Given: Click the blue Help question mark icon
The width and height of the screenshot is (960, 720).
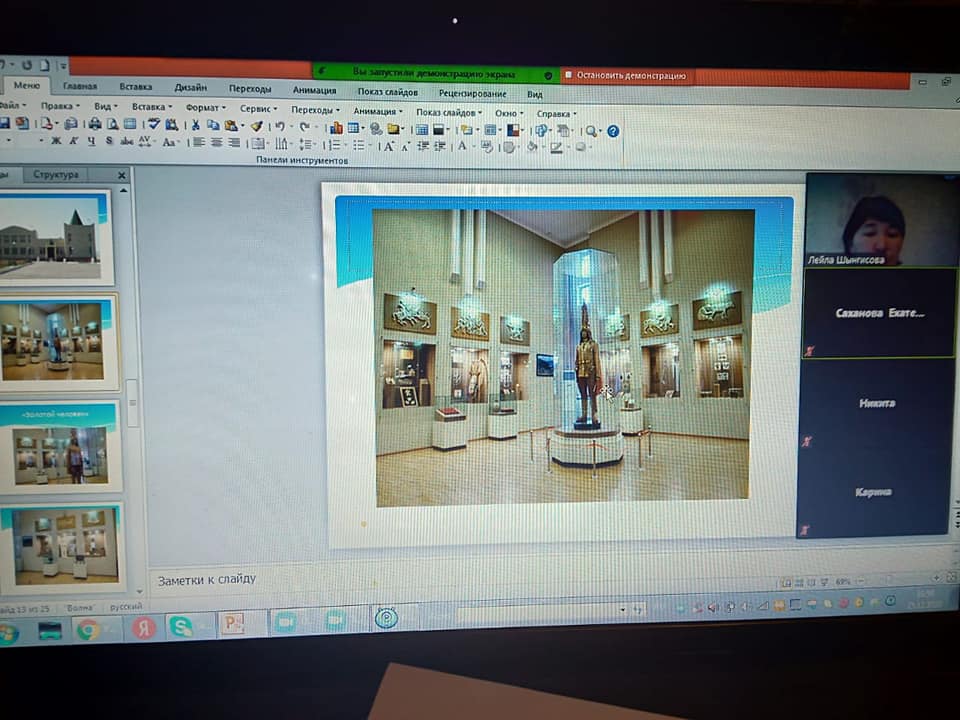Looking at the screenshot, I should (x=613, y=131).
